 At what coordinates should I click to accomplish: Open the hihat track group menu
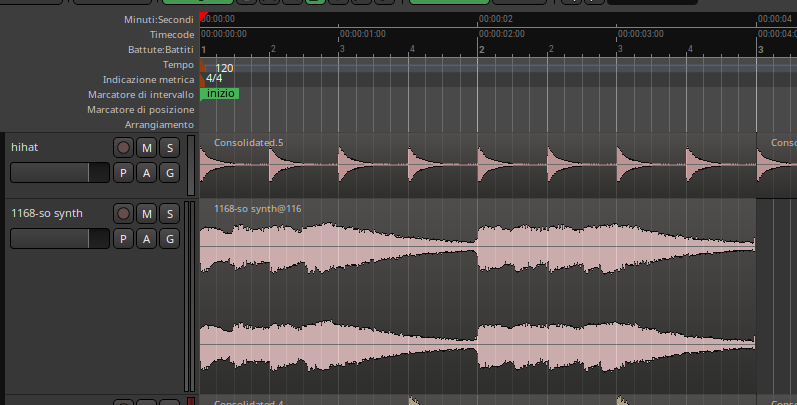pos(169,173)
